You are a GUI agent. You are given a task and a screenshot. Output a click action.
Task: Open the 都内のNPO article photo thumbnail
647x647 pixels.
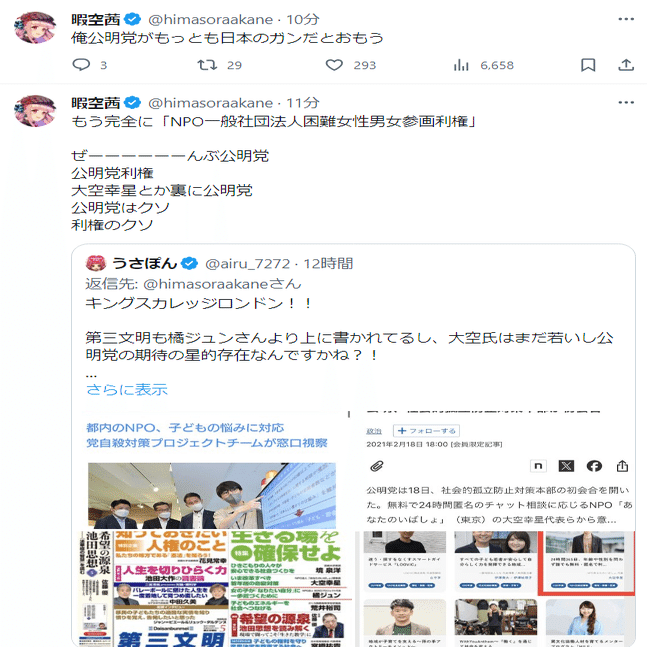pos(212,496)
